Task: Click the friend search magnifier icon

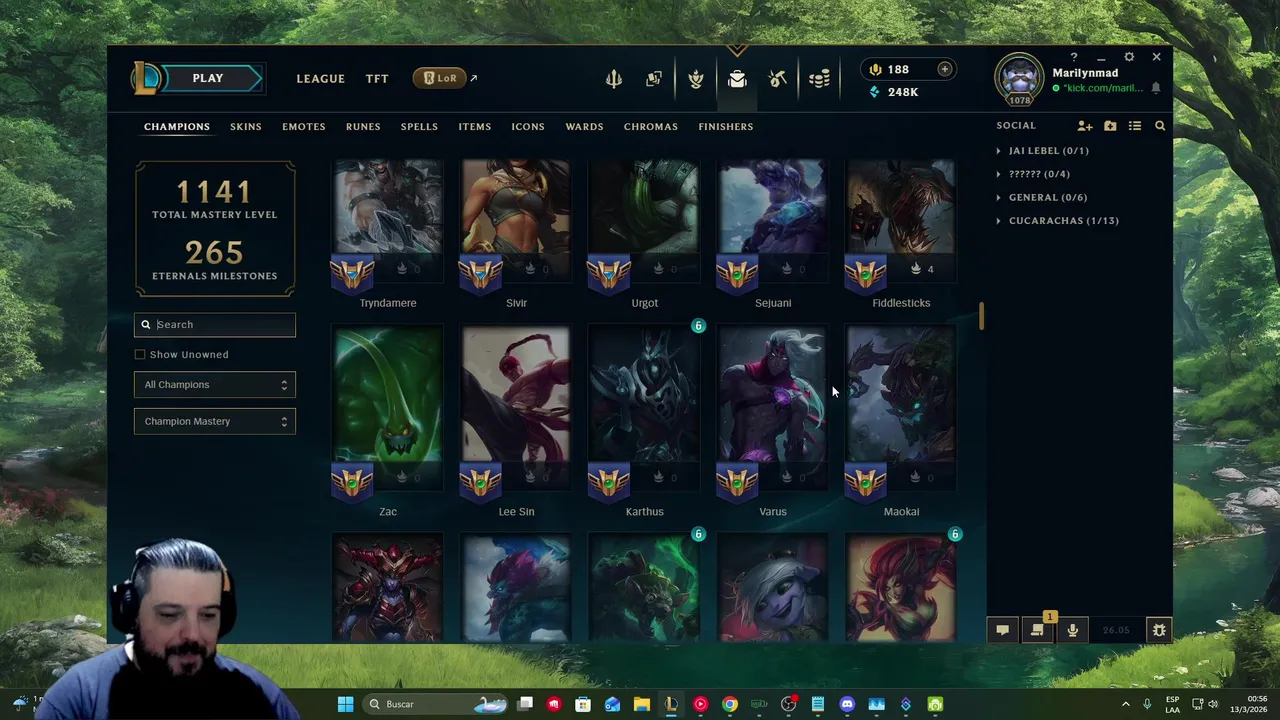Action: pos(1160,126)
